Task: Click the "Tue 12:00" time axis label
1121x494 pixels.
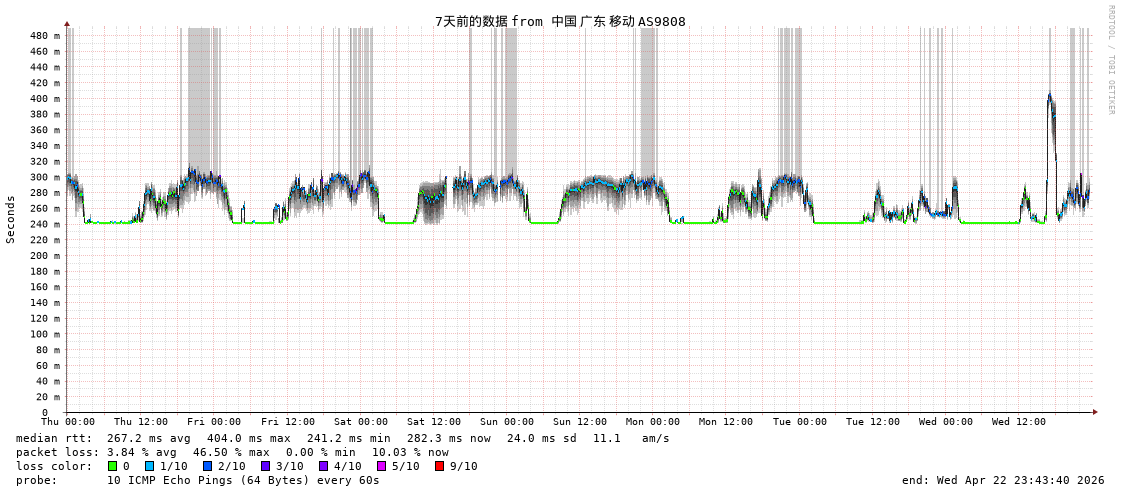Action: coord(873,422)
